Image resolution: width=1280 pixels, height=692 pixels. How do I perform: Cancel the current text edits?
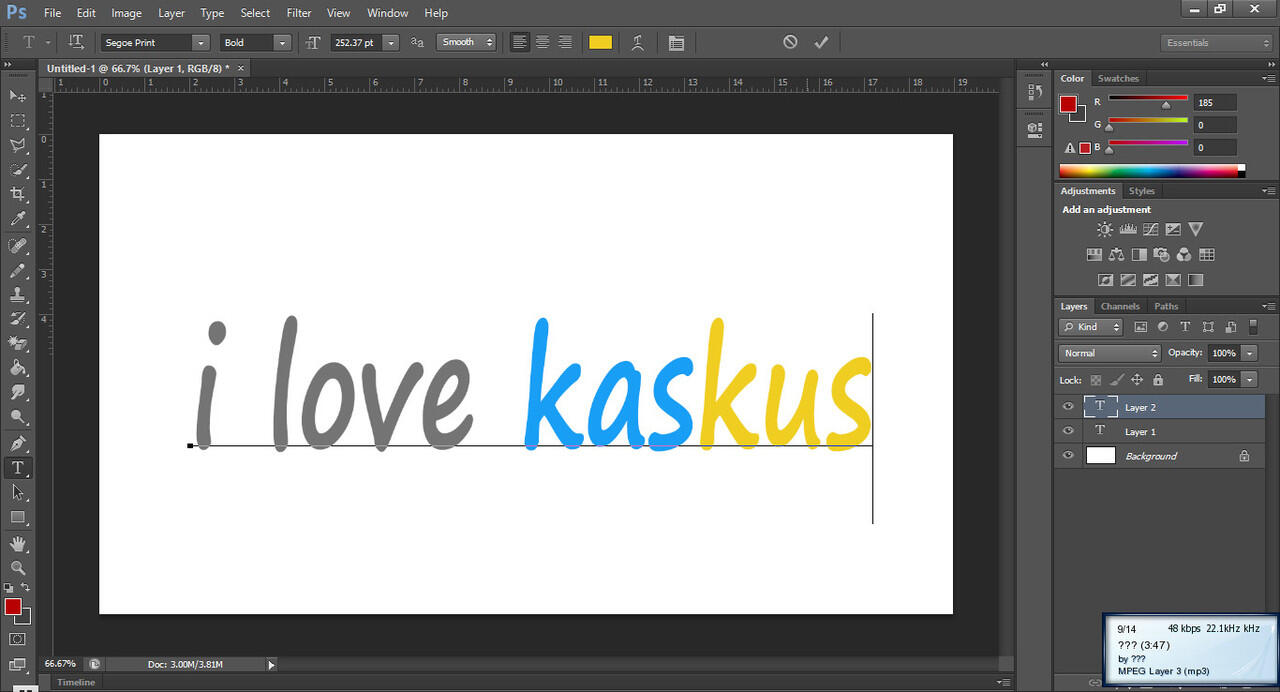pos(790,42)
